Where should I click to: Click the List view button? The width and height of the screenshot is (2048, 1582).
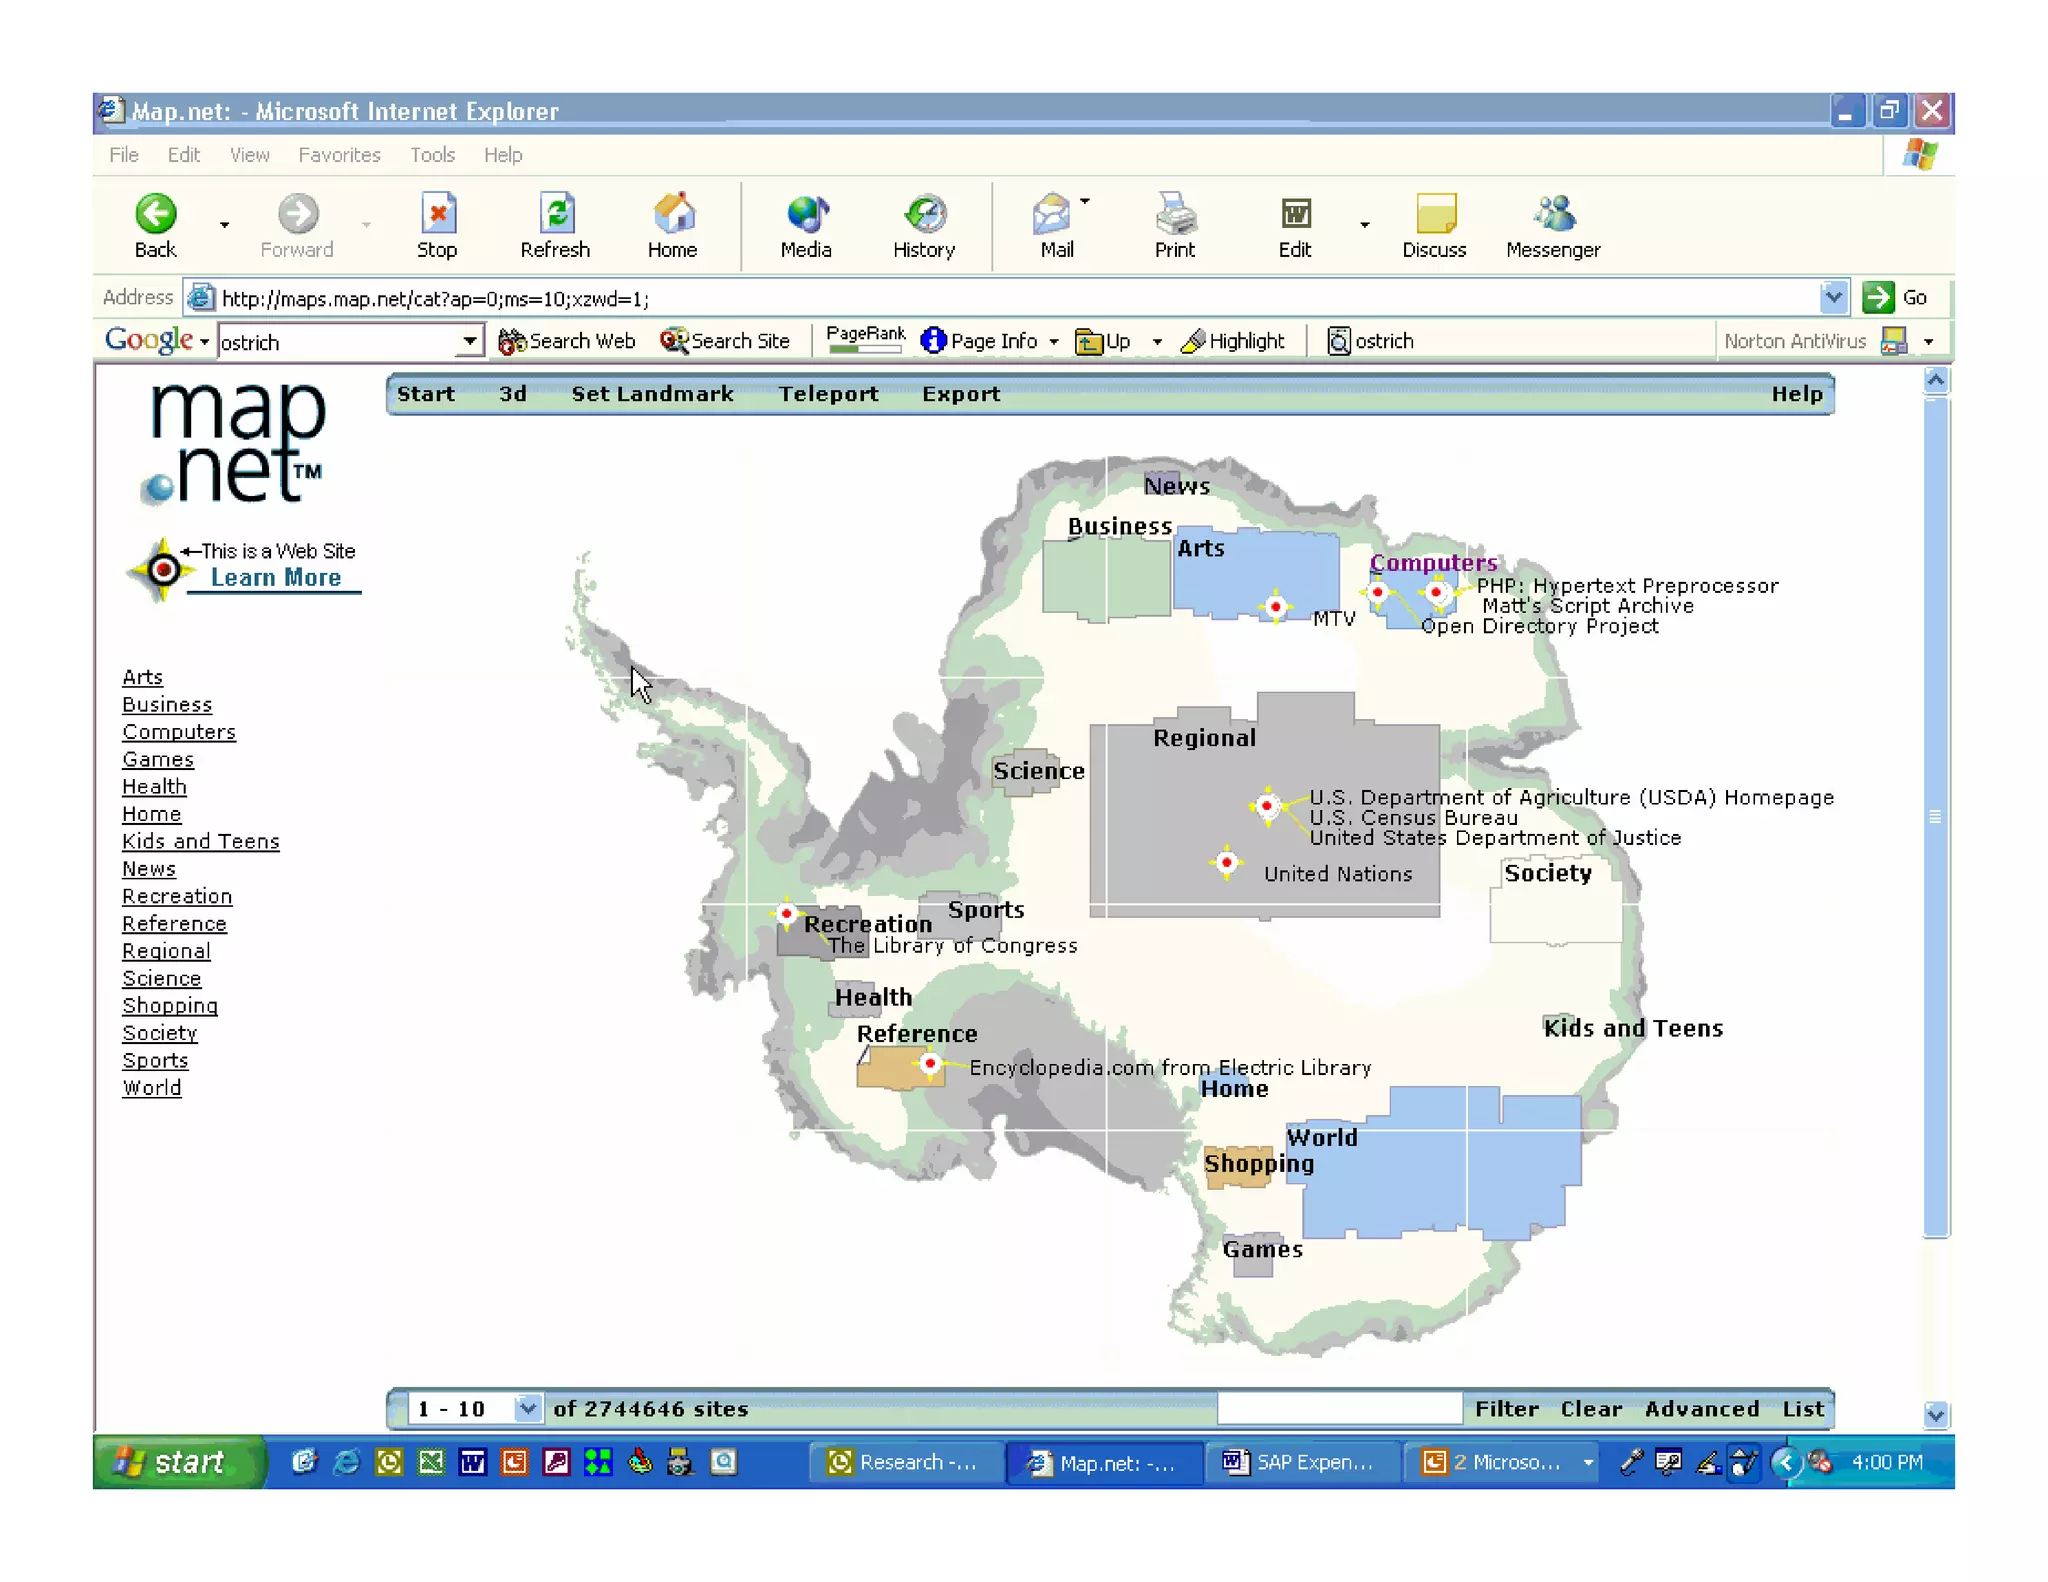click(1803, 1408)
